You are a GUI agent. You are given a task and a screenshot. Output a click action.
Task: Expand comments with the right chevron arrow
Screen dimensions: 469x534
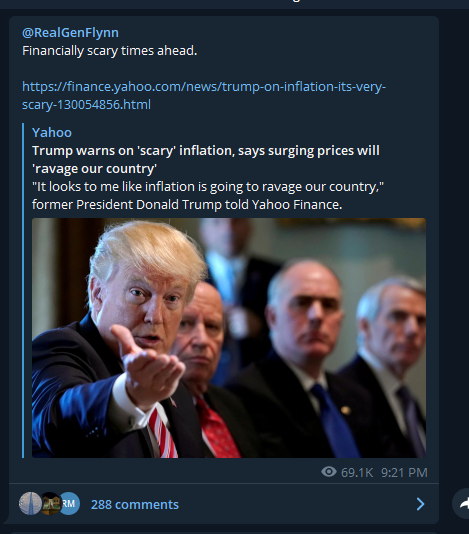click(421, 504)
